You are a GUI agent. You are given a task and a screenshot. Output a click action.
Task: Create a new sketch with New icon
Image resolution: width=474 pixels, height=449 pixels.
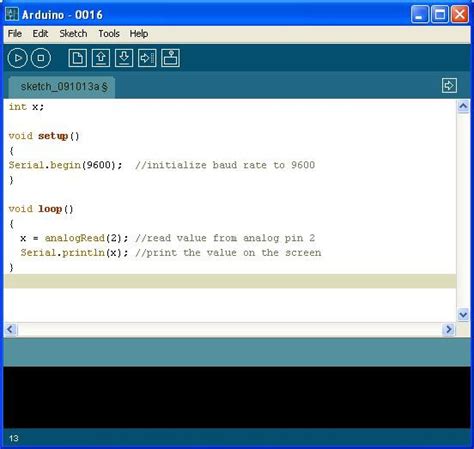(x=77, y=58)
